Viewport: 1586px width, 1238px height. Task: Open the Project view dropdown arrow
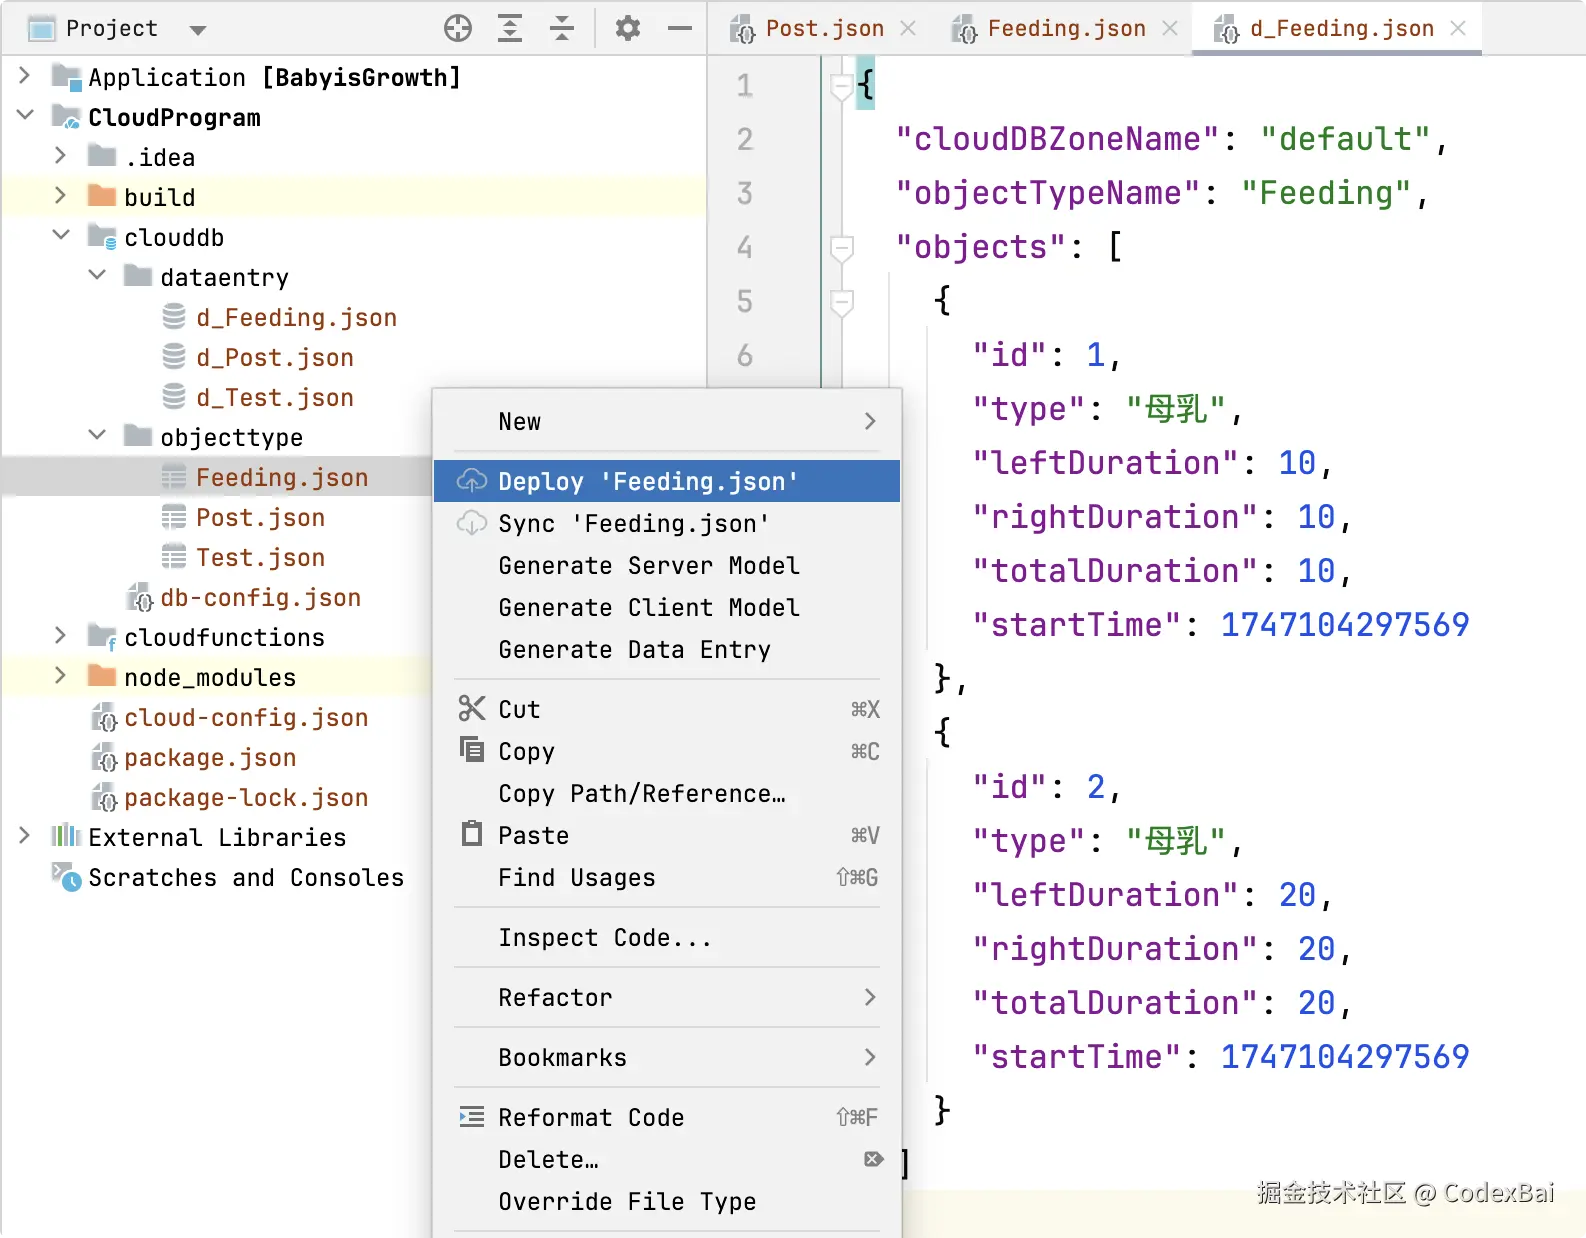(x=198, y=30)
